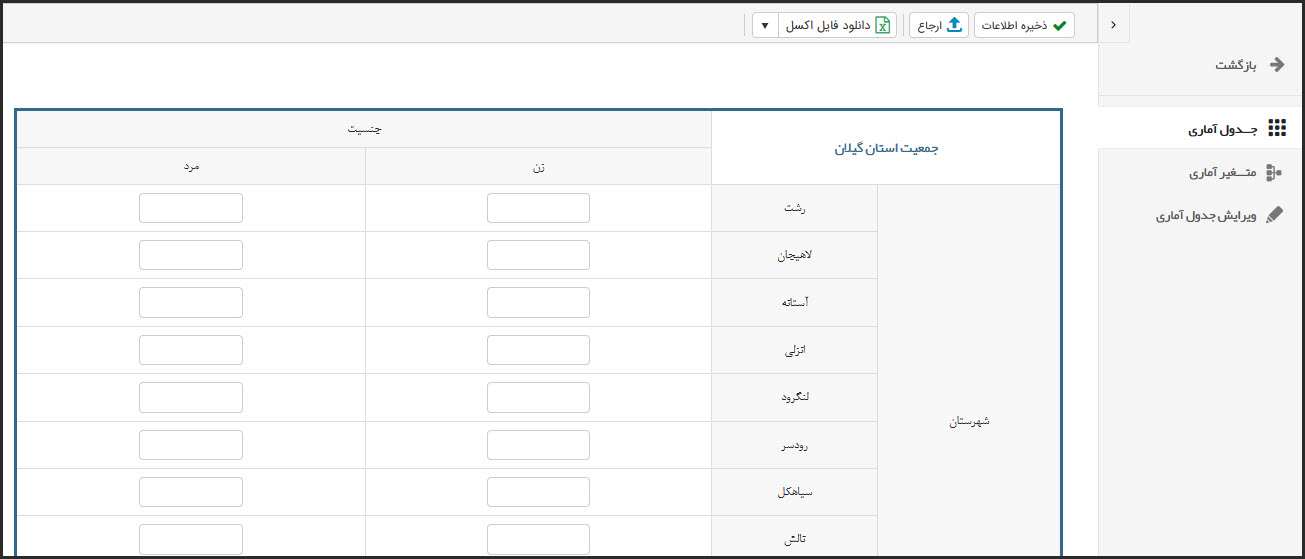
Task: Select the مرد input field for لاهیجان
Action: point(191,255)
